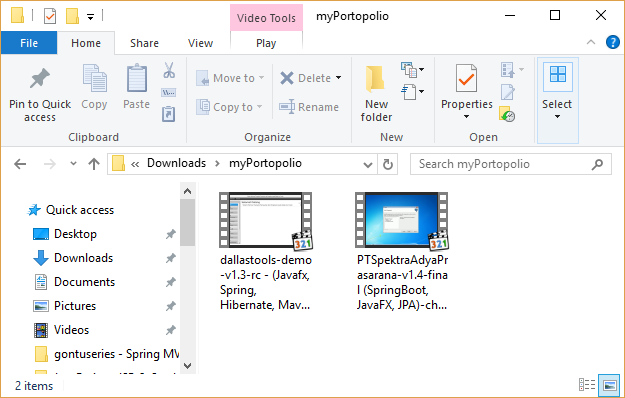625x398 pixels.
Task: Go Up one folder level
Action: point(94,164)
